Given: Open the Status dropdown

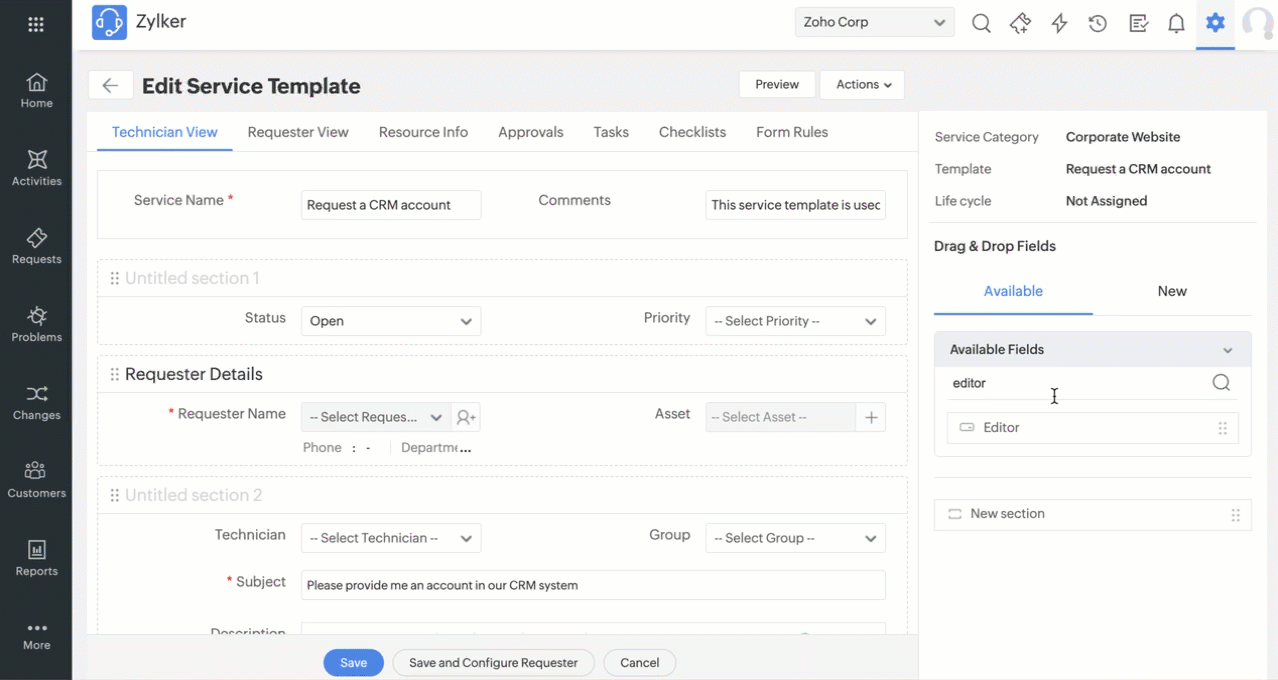Looking at the screenshot, I should pos(390,321).
